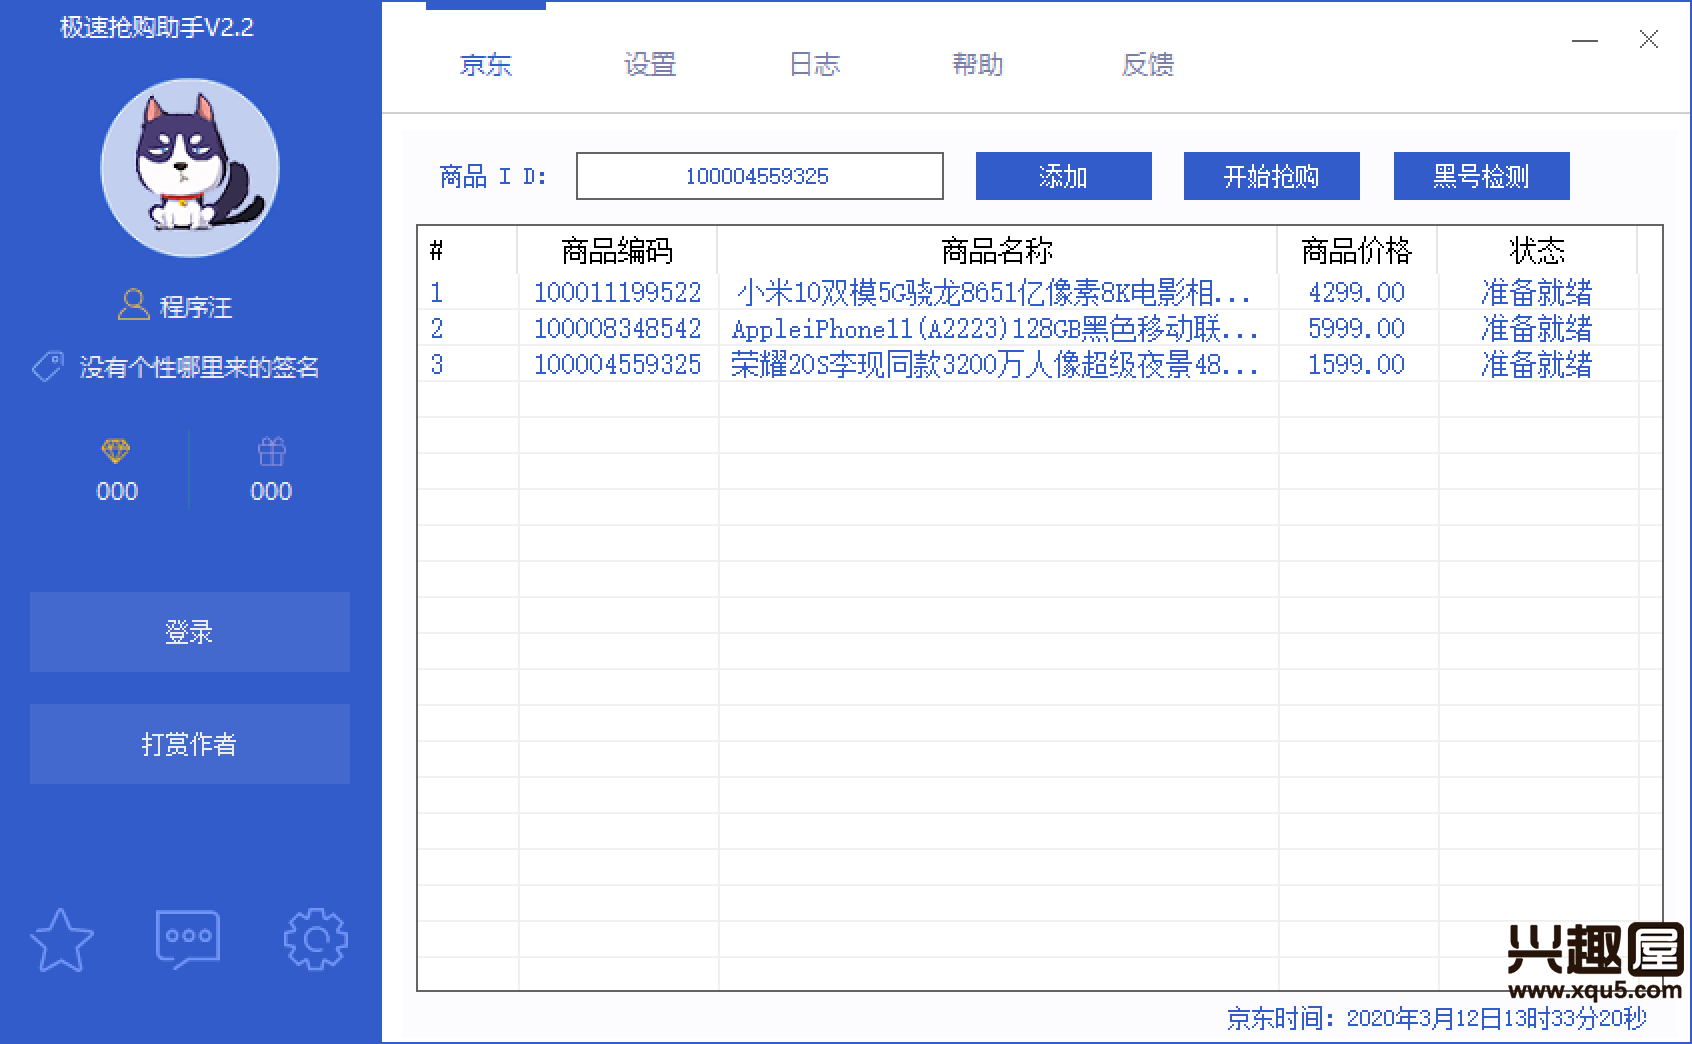Click the 开始抢购 button
1692x1044 pixels.
(1272, 176)
